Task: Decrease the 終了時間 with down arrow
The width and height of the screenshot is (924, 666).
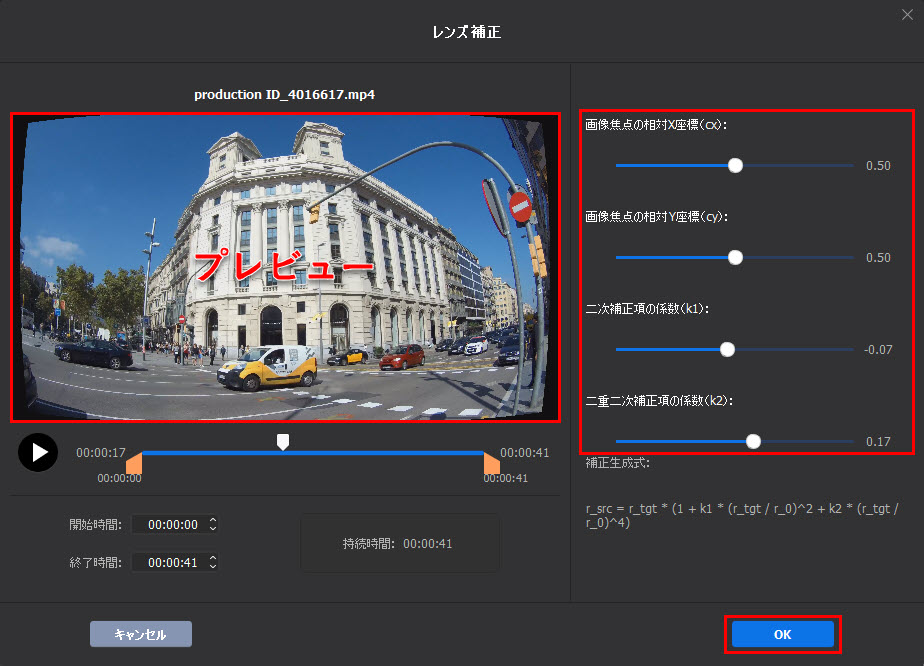Action: 213,567
